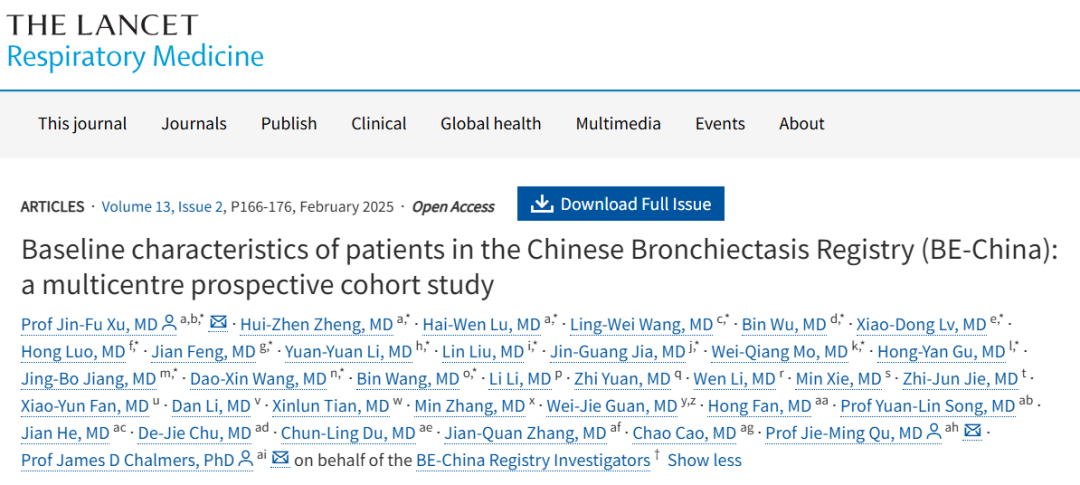This screenshot has width=1080, height=485.
Task: Open the This journal menu
Action: tap(83, 124)
